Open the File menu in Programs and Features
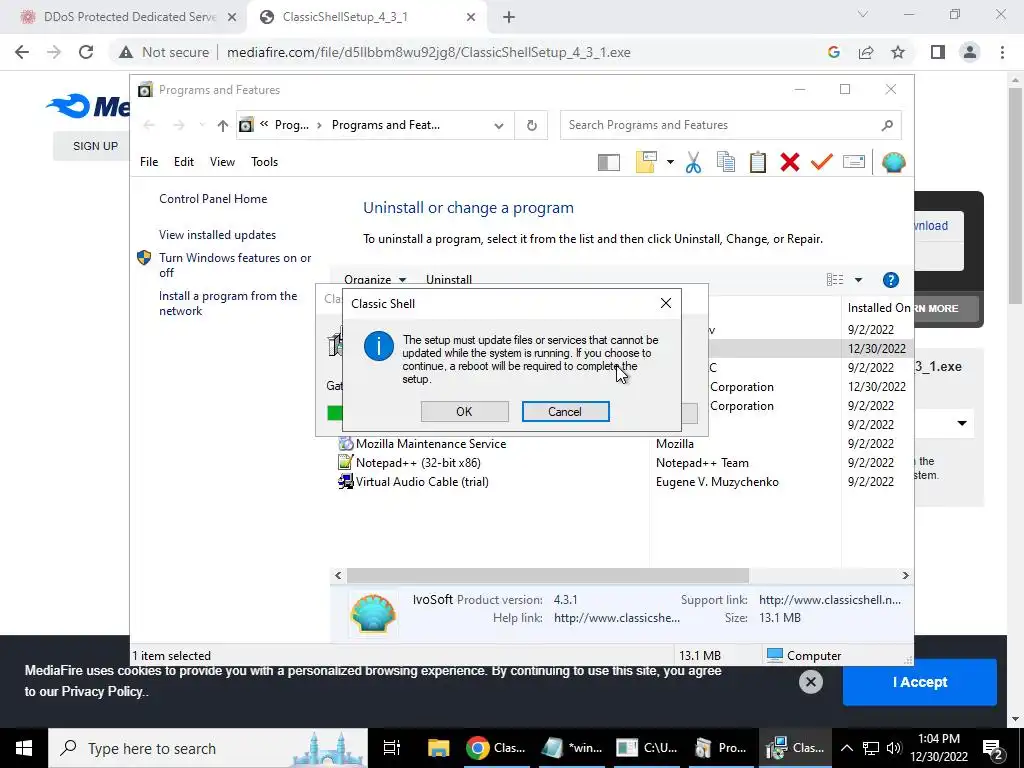 tap(149, 162)
